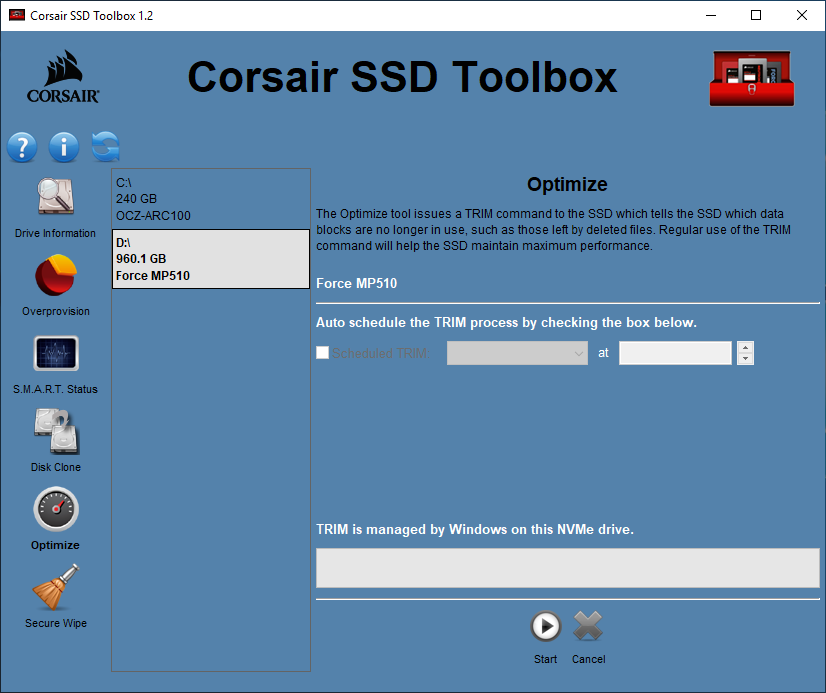Click the TRIM progress bar
This screenshot has height=693, width=826.
(x=567, y=567)
